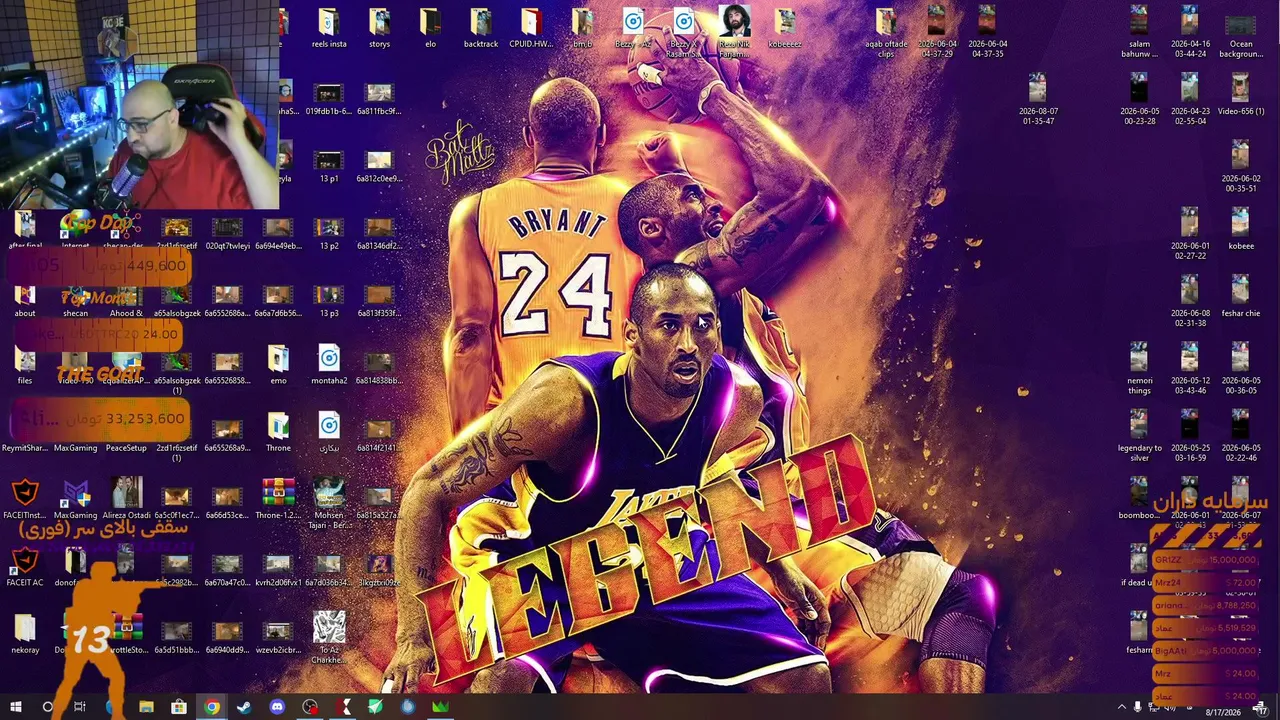Screen dimensions: 1280x720
Task: Open Steam from the taskbar
Action: pos(244,707)
